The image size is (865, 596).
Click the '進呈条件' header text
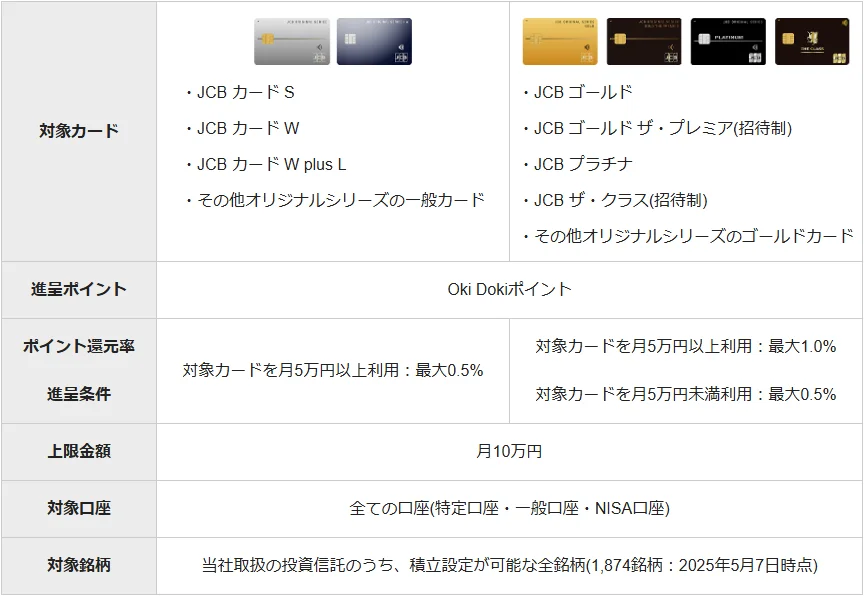(x=79, y=394)
